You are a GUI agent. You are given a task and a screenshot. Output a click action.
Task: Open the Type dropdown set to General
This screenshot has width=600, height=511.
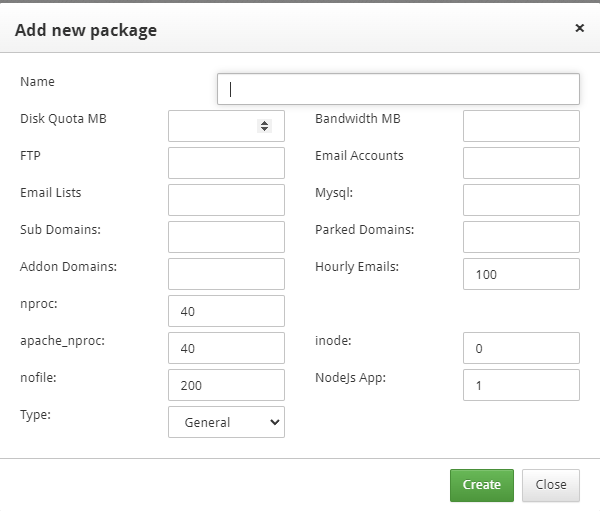coord(226,422)
